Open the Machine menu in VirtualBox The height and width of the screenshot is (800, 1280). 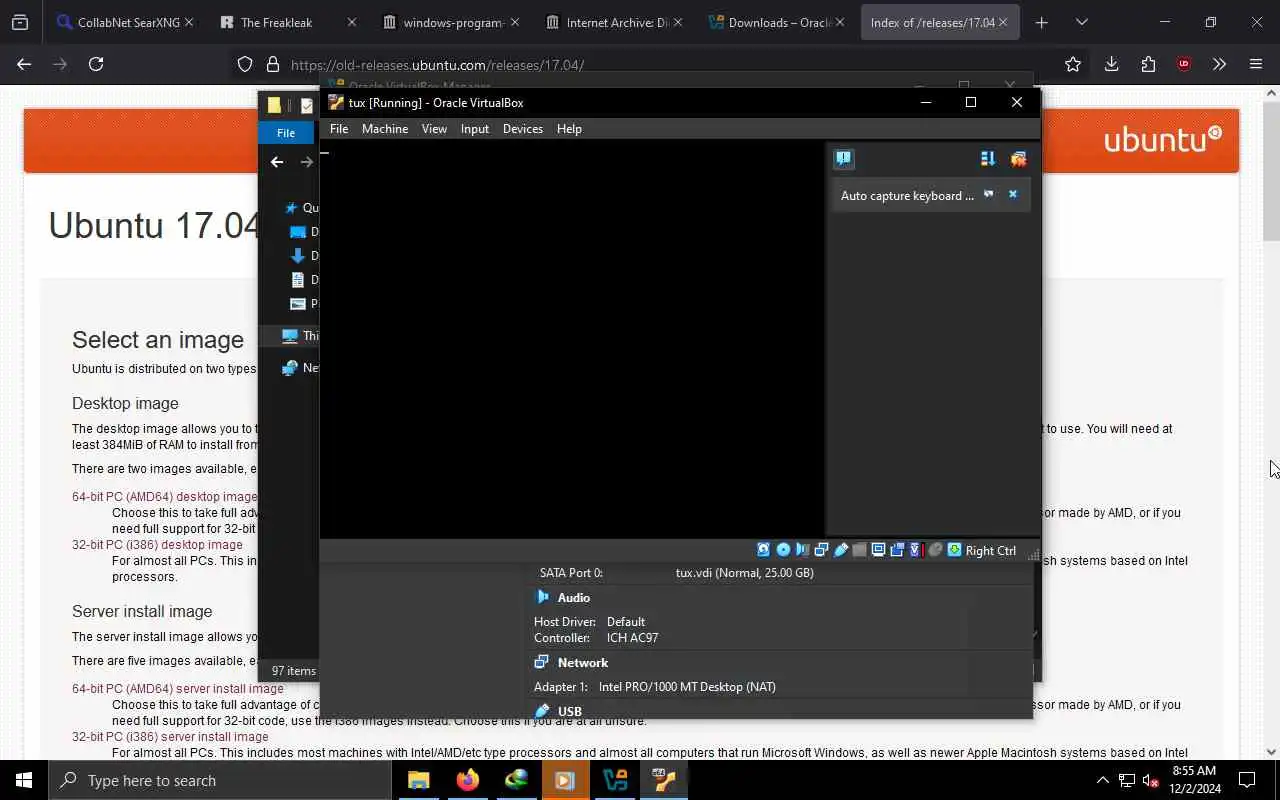tap(385, 129)
